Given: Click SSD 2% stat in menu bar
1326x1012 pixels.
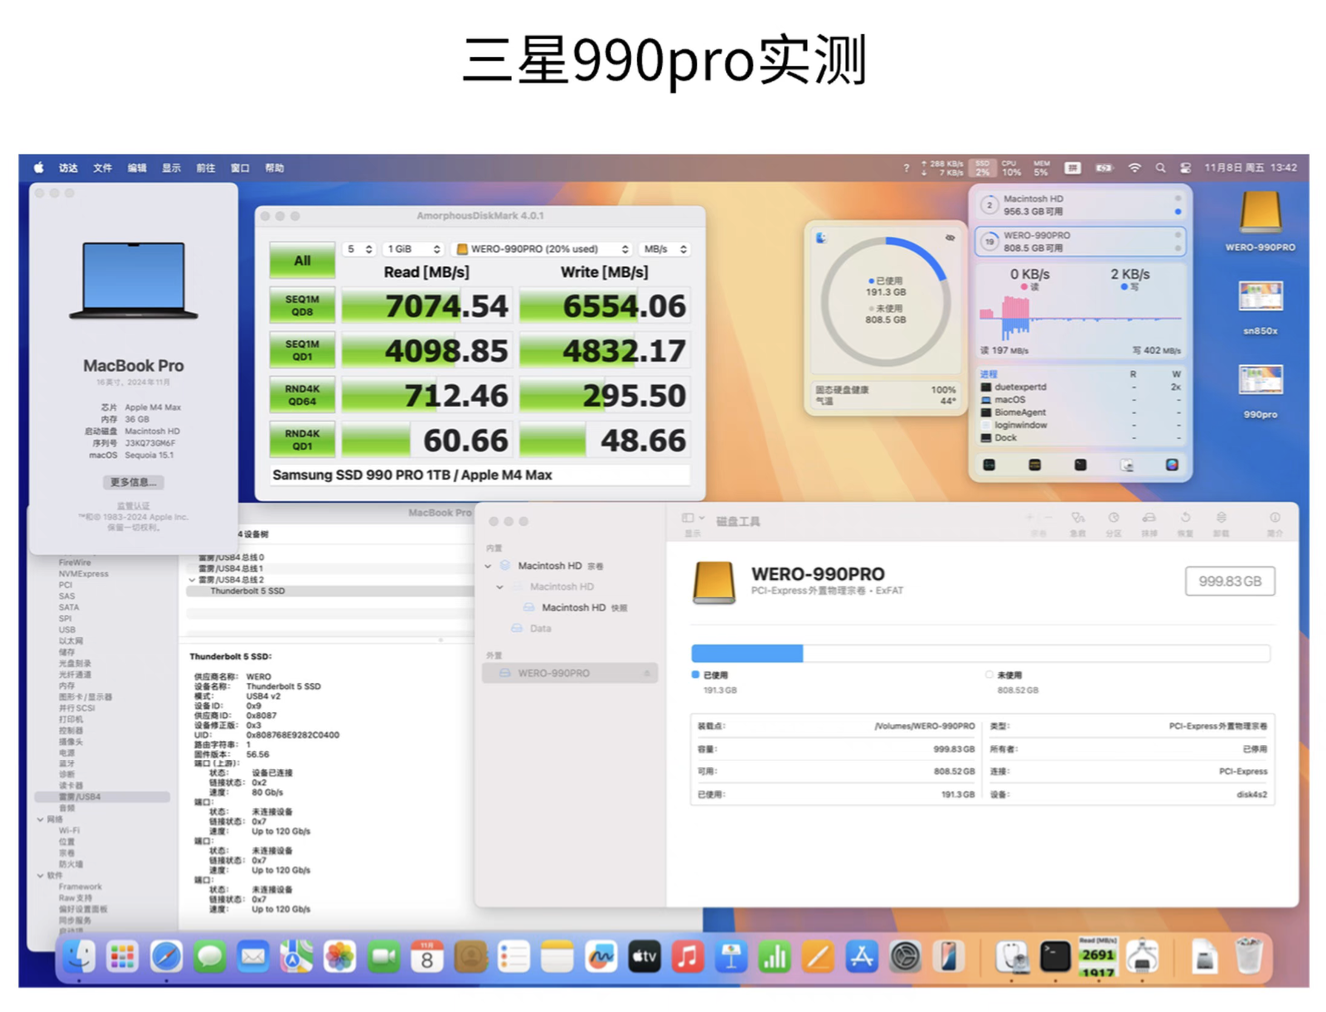Looking at the screenshot, I should (982, 168).
